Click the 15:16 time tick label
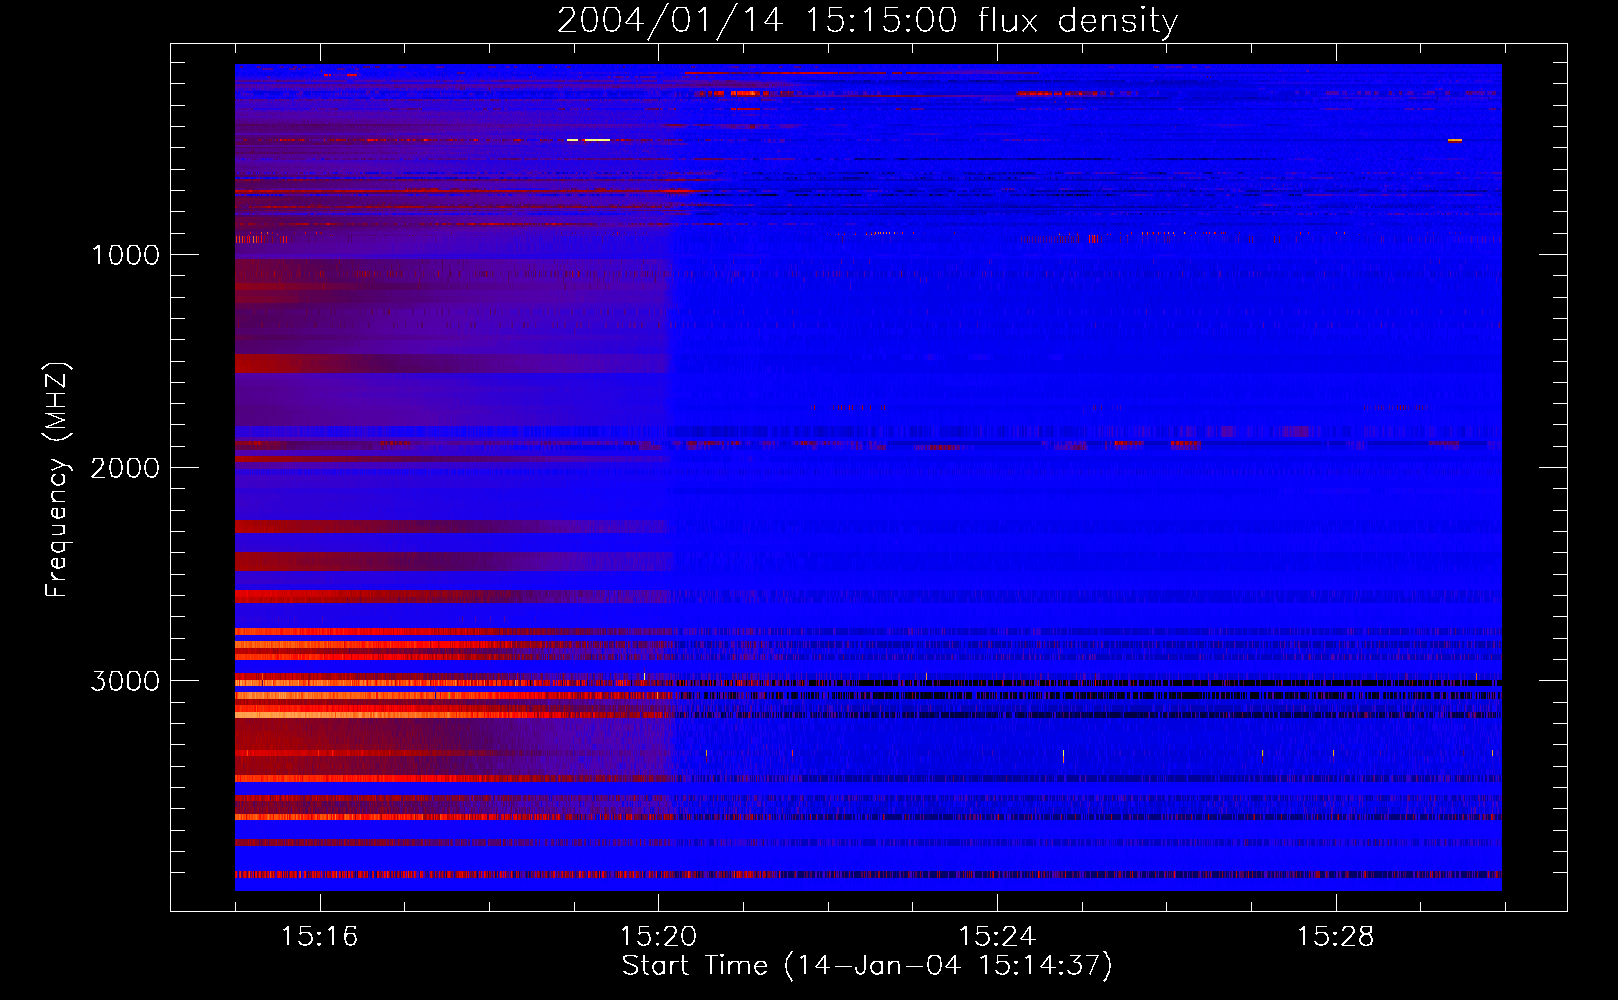1618x1000 pixels. coord(320,937)
